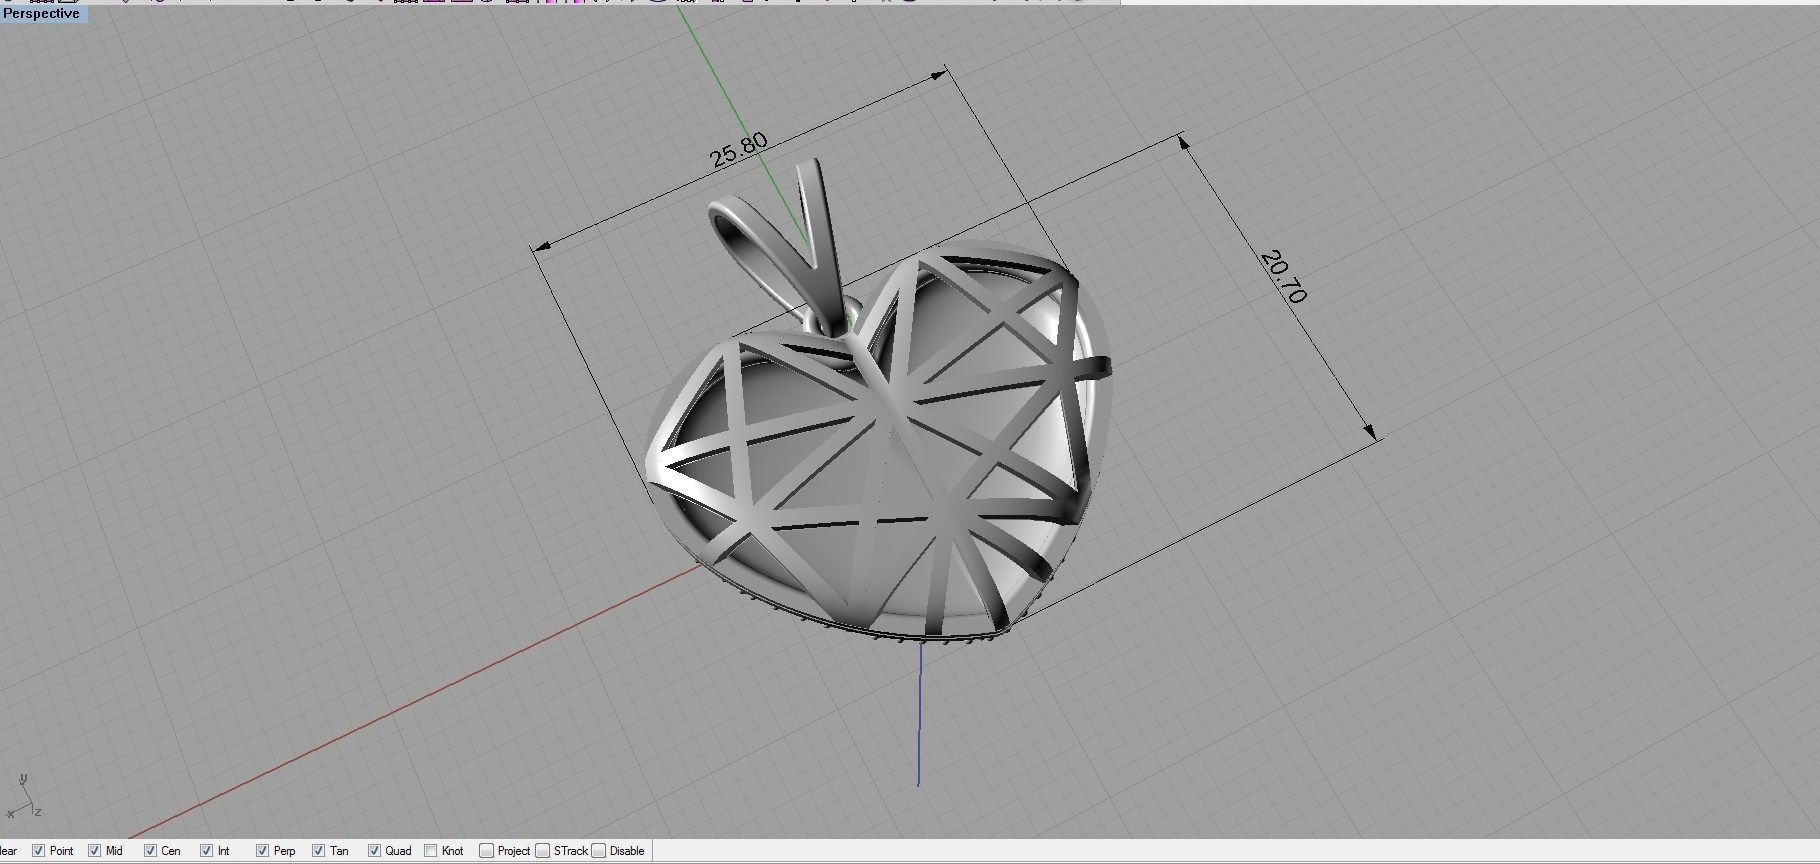
Task: Turn off the Quad object snap
Action: 374,851
